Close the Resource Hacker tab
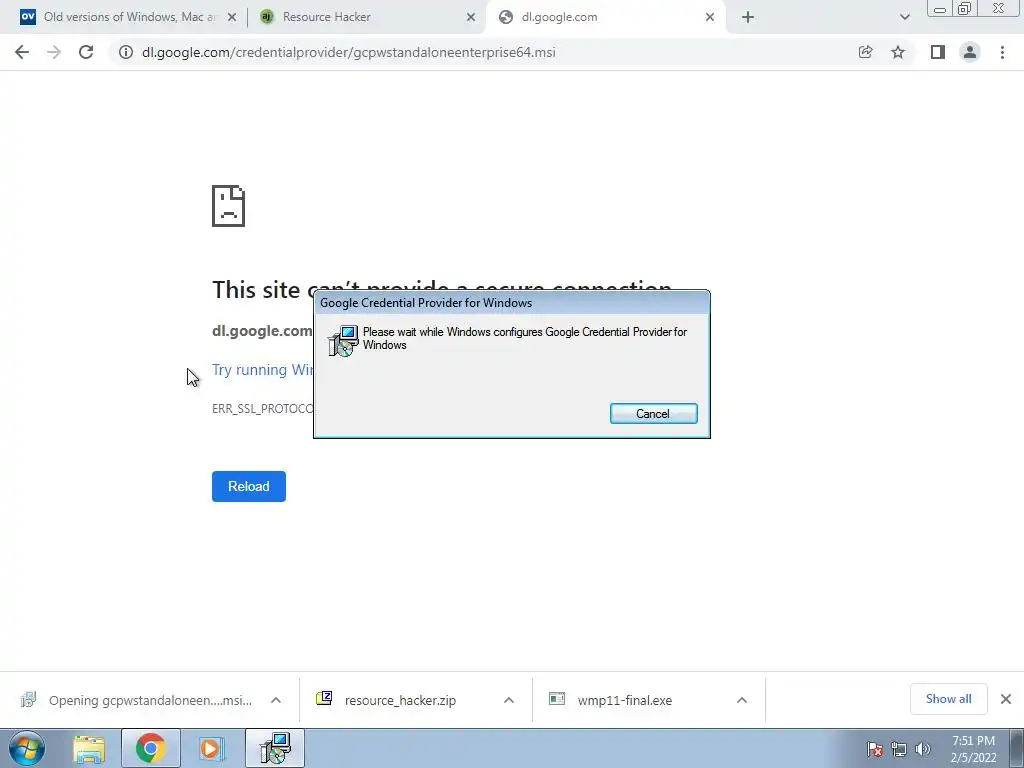Viewport: 1024px width, 768px height. (x=471, y=18)
